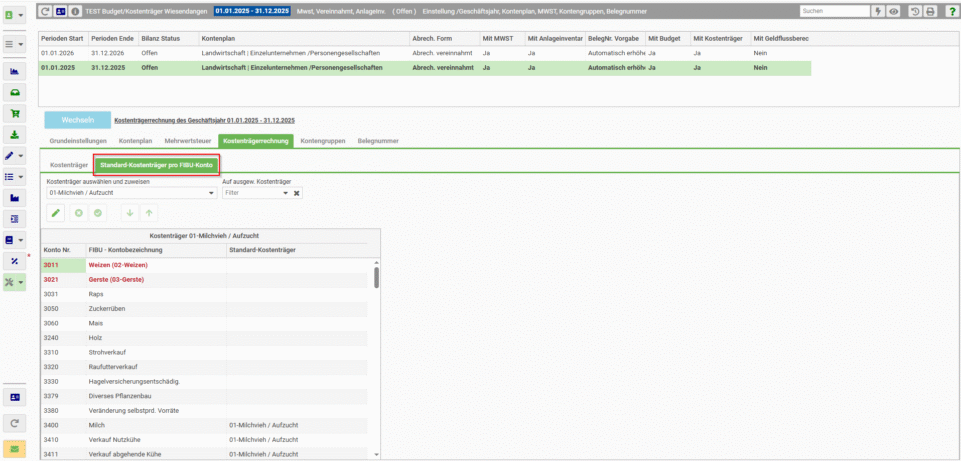Screen dimensions: 961x461
Task: Click the client card icon in top bar
Action: (60, 11)
